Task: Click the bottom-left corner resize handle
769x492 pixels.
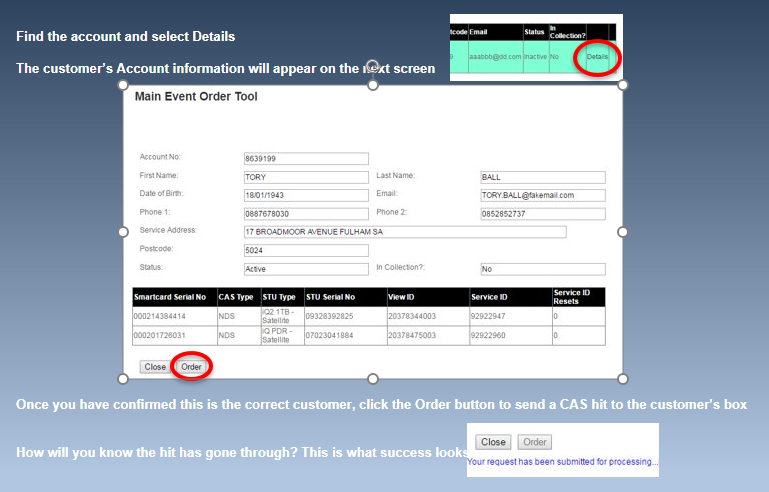Action: (123, 379)
